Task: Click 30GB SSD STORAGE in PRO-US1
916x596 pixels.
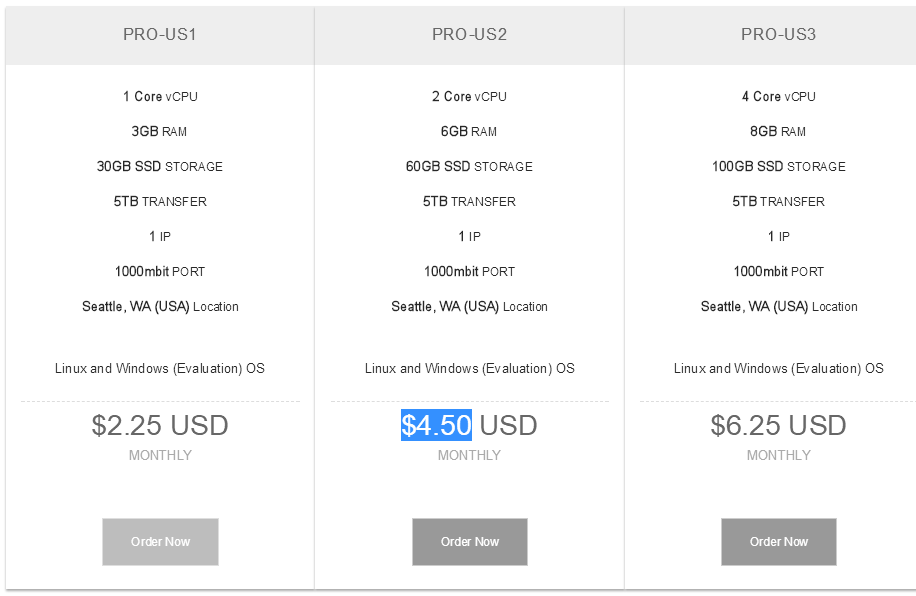Action: coord(159,167)
